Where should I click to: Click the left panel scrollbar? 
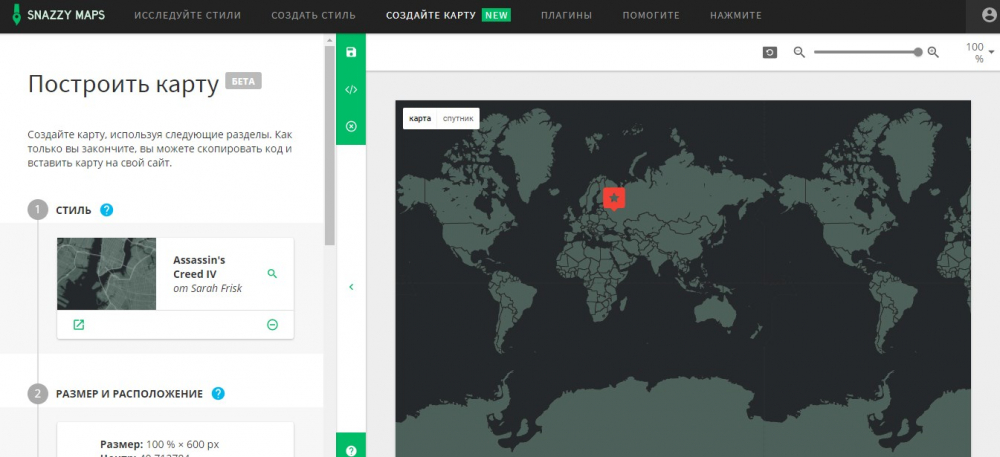click(330, 145)
